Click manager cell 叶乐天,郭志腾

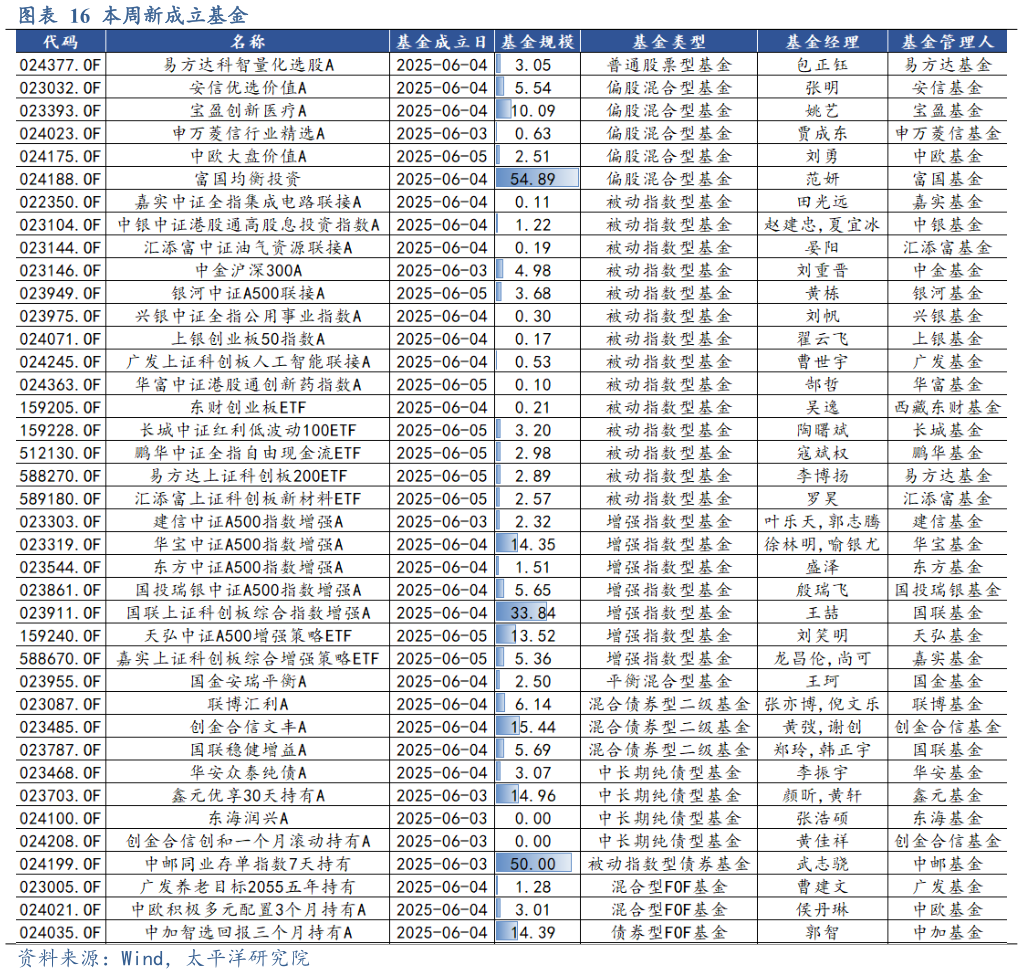pyautogui.click(x=822, y=521)
